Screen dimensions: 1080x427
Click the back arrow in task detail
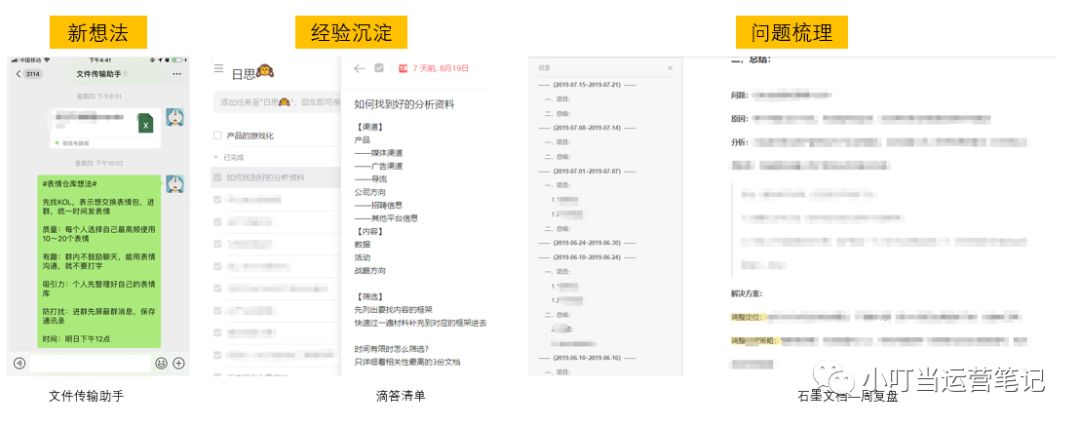click(x=359, y=68)
